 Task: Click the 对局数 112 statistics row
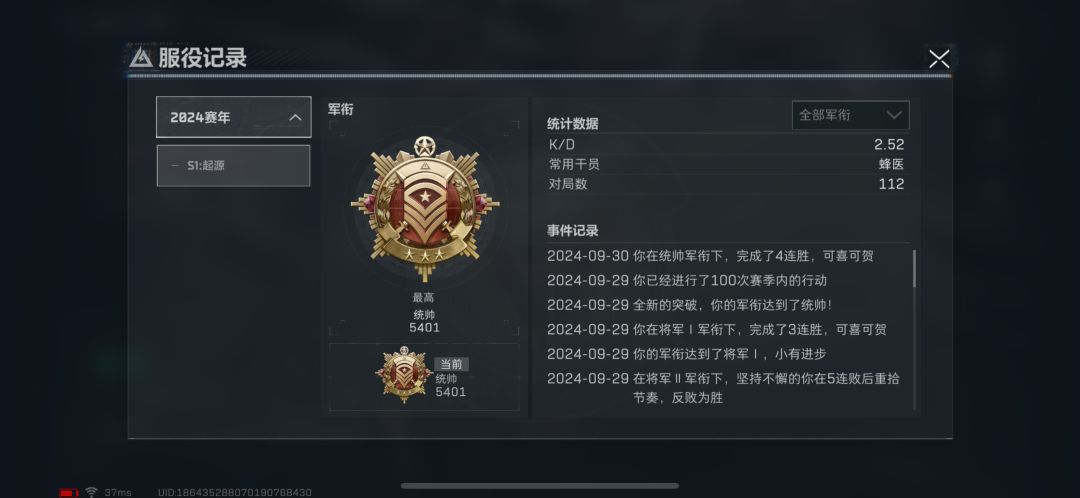[727, 184]
